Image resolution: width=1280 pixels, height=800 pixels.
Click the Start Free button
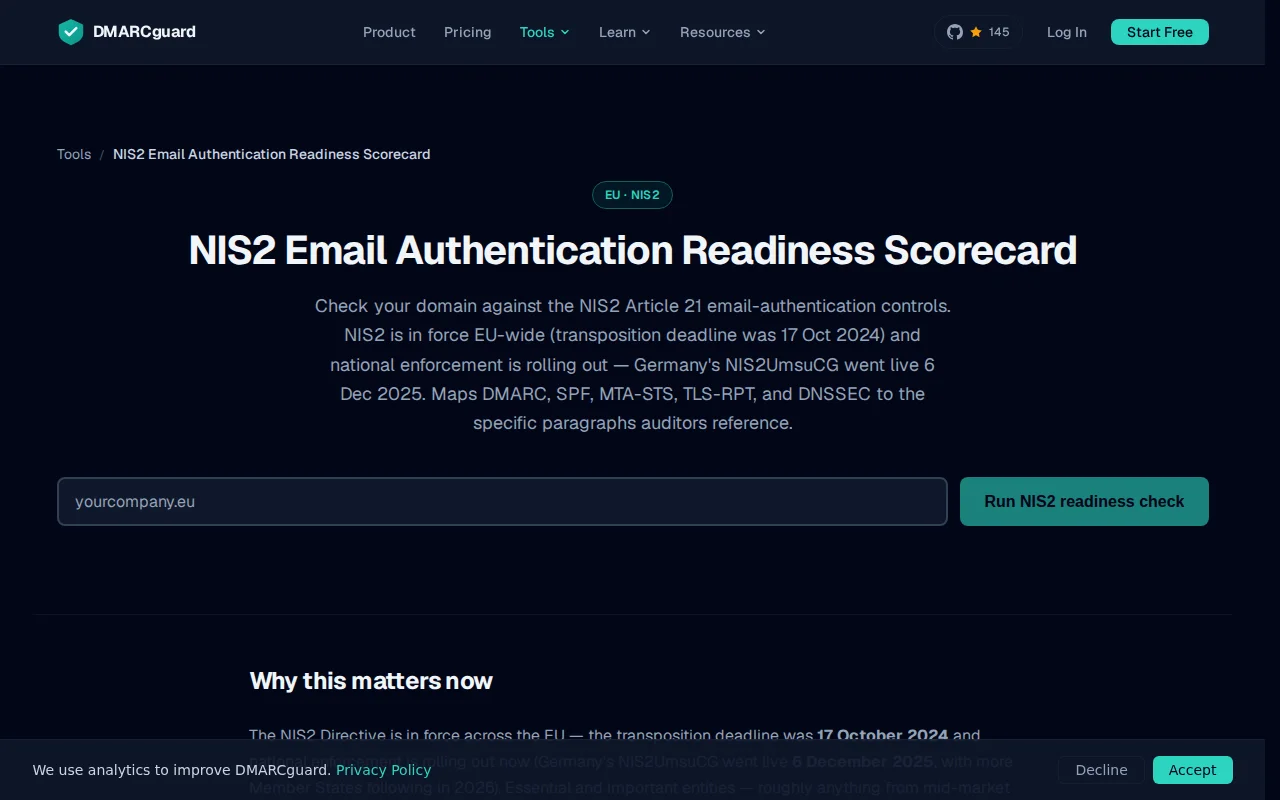[1160, 32]
